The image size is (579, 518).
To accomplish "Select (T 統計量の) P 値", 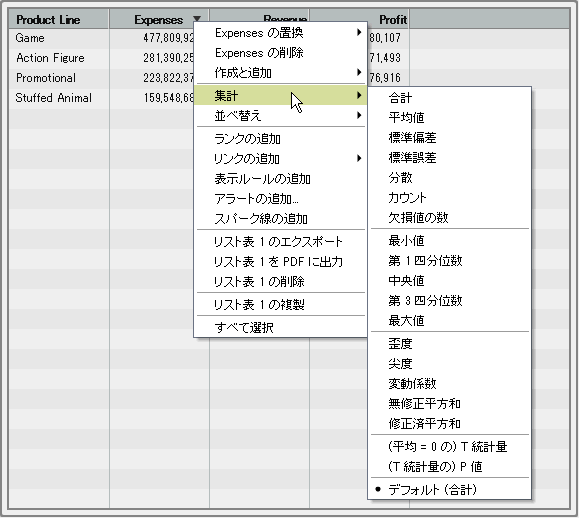I will (449, 467).
